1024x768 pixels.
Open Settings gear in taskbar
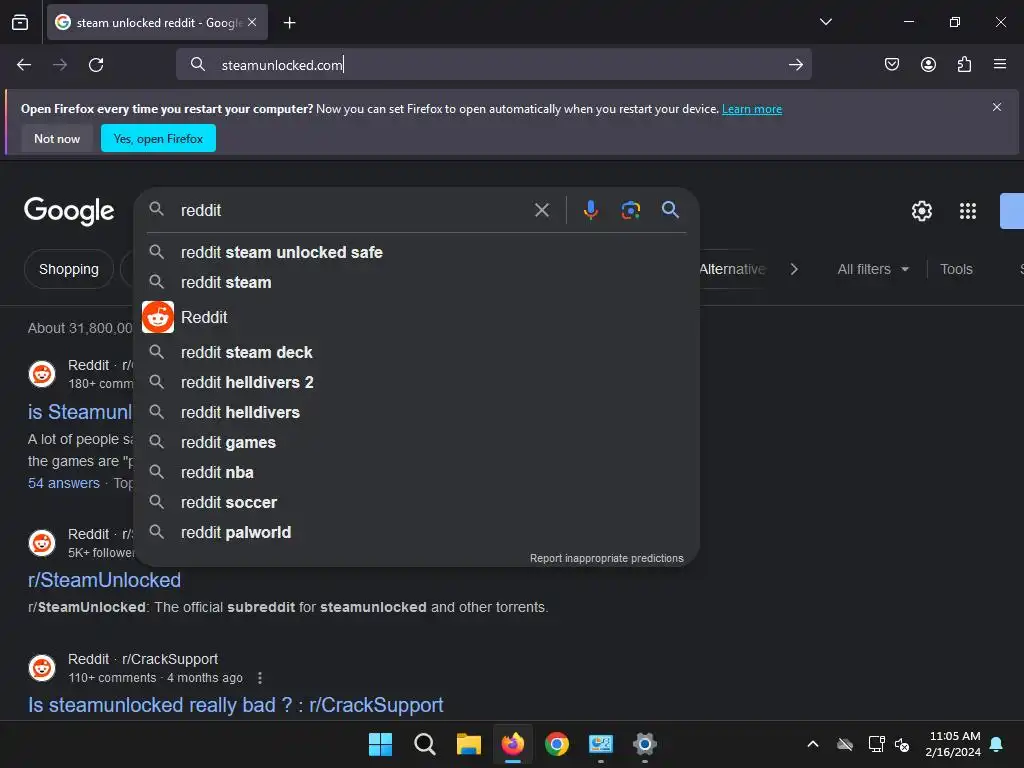[x=645, y=744]
